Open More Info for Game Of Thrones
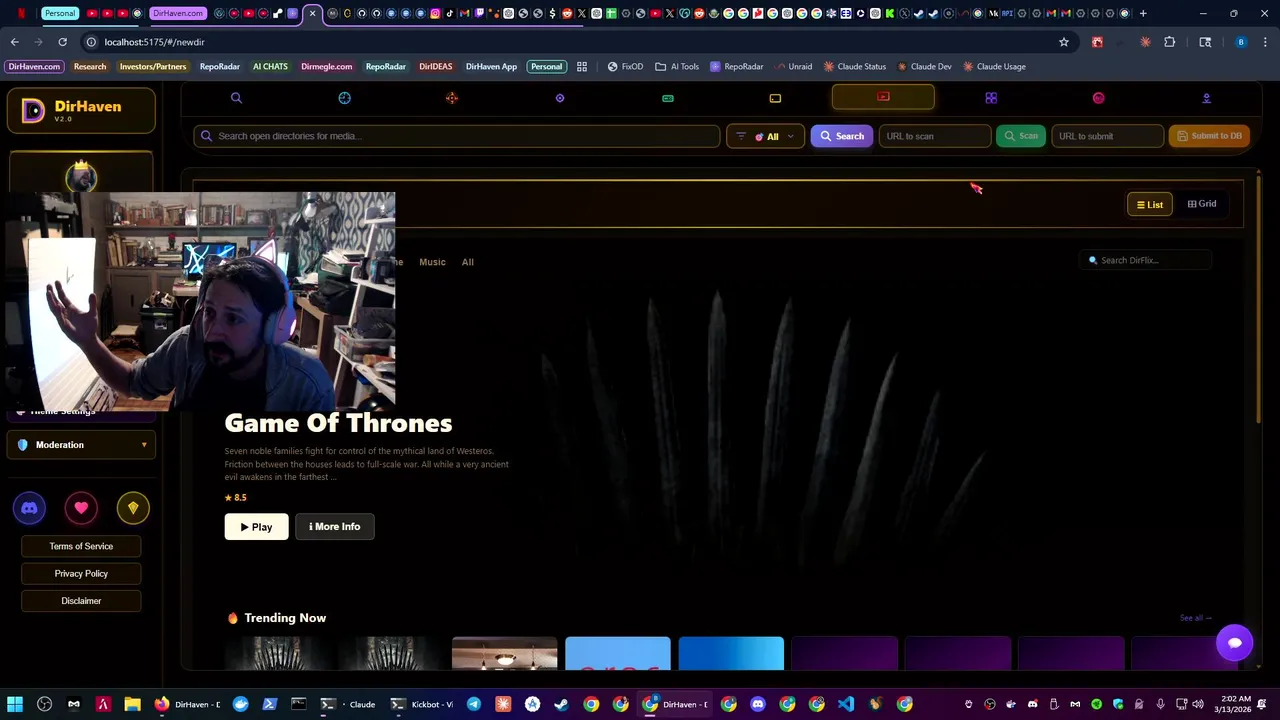1280x720 pixels. (334, 527)
